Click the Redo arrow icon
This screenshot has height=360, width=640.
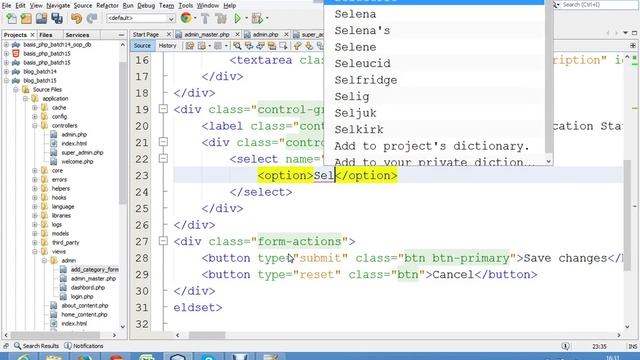click(x=92, y=18)
